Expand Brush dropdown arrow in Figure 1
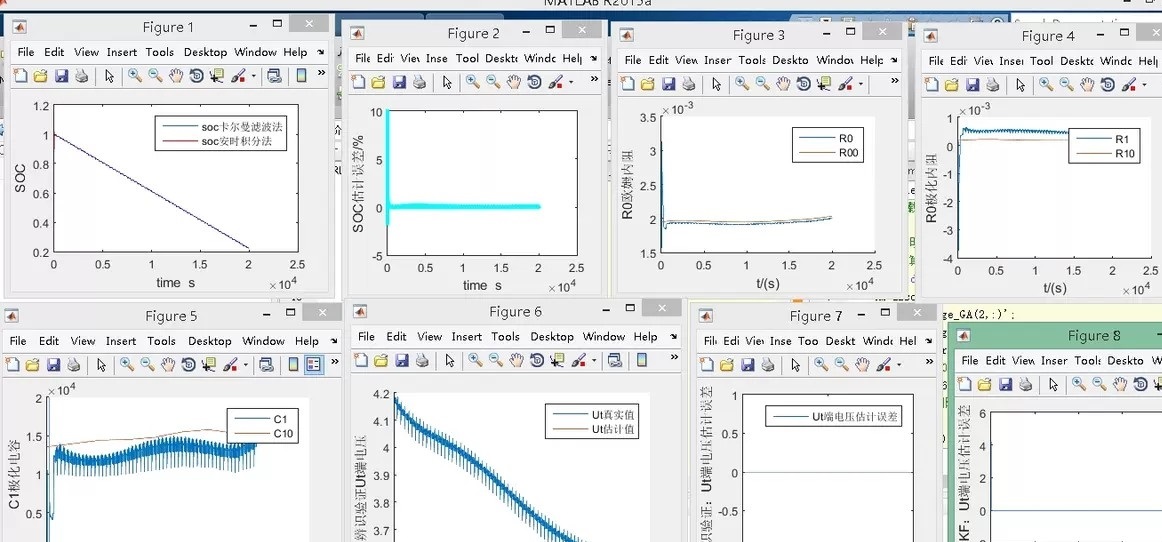1162x542 pixels. [x=254, y=76]
